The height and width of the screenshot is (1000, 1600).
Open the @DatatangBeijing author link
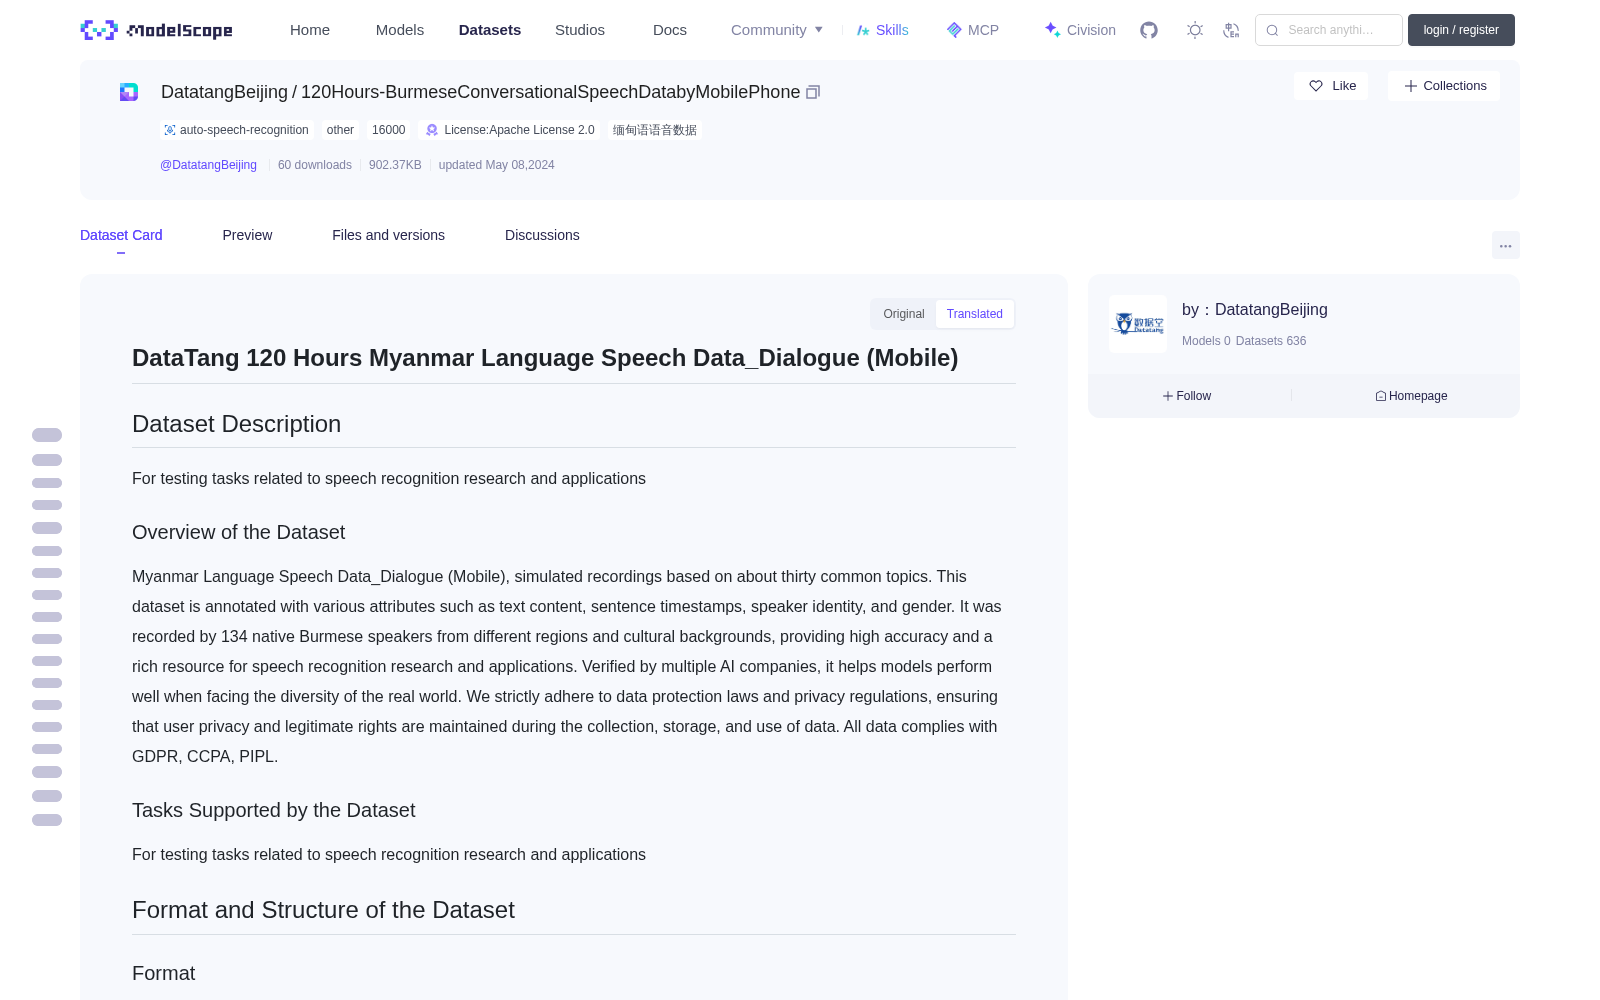pos(208,165)
